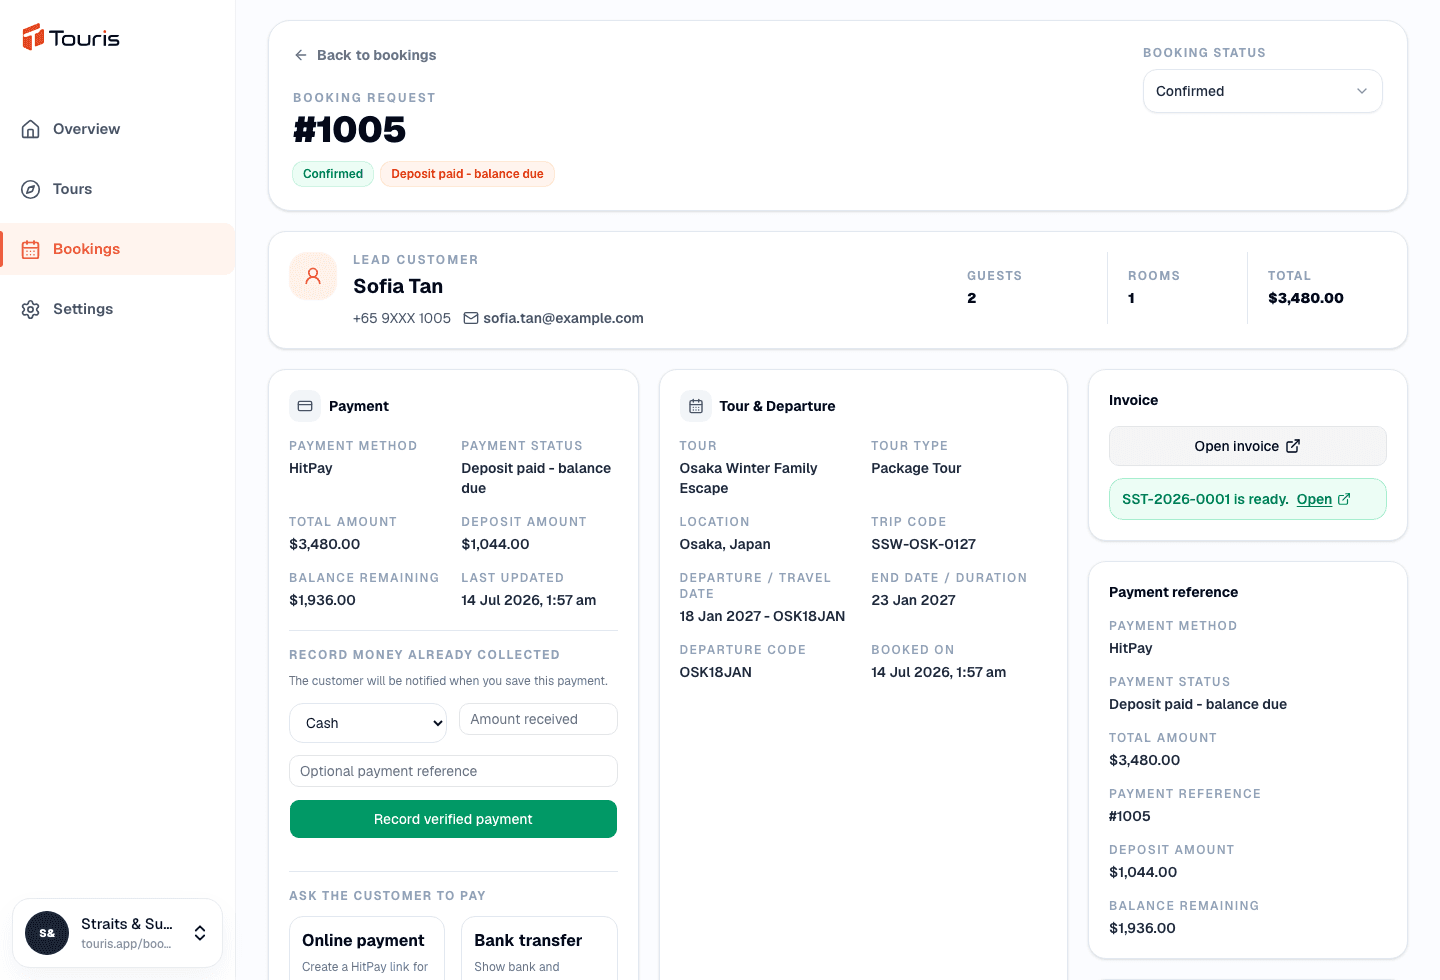The width and height of the screenshot is (1440, 980).
Task: Open Settings in sidebar
Action: pos(118,309)
